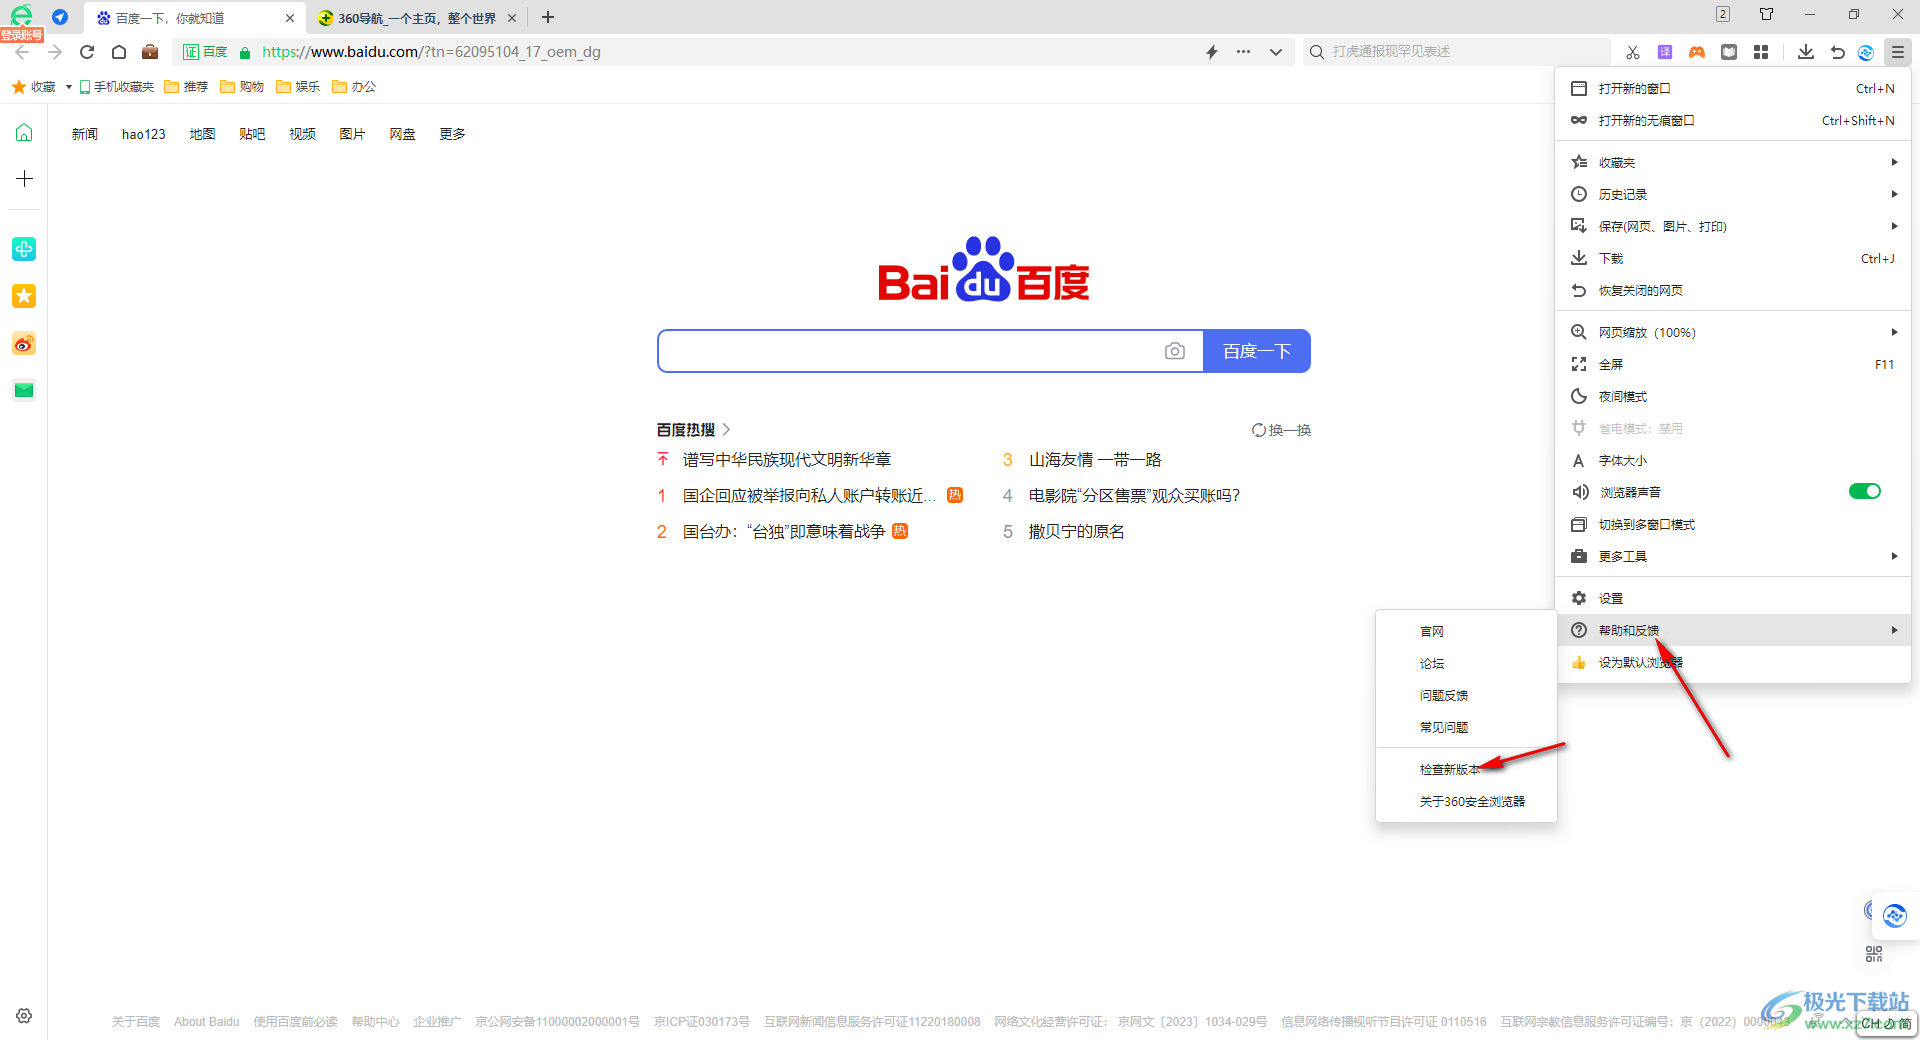This screenshot has width=1920, height=1040.
Task: Select 打开新的窗口 menu item
Action: 1733,88
